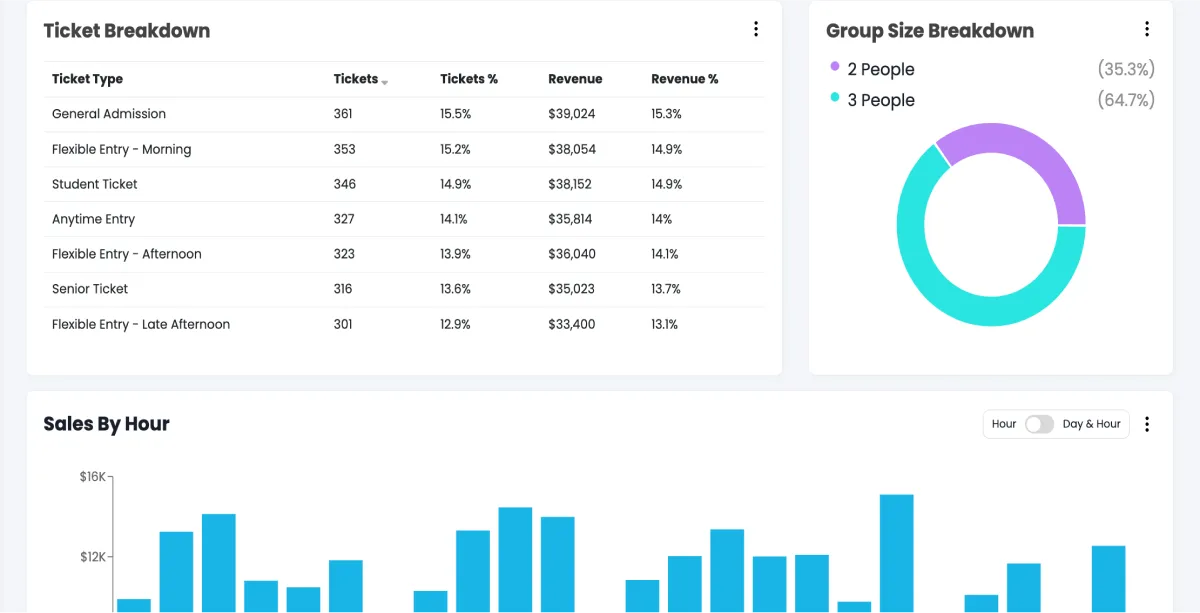Click the $38,152 revenue cell
Viewport: 1200px width, 613px height.
[570, 184]
